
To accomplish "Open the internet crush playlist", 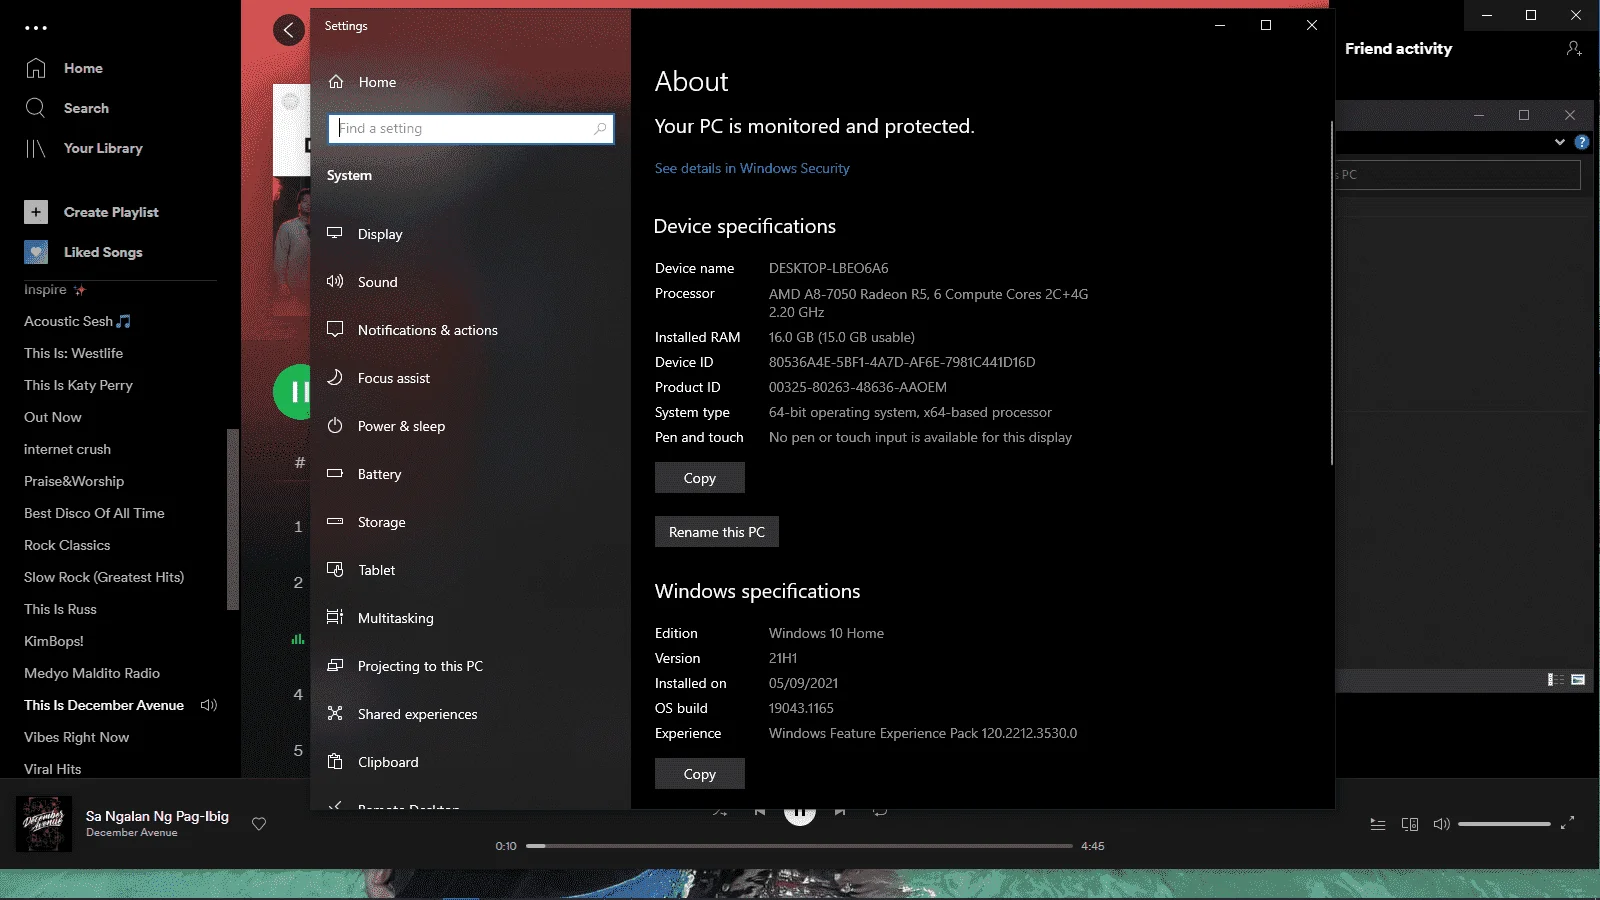I will (67, 449).
